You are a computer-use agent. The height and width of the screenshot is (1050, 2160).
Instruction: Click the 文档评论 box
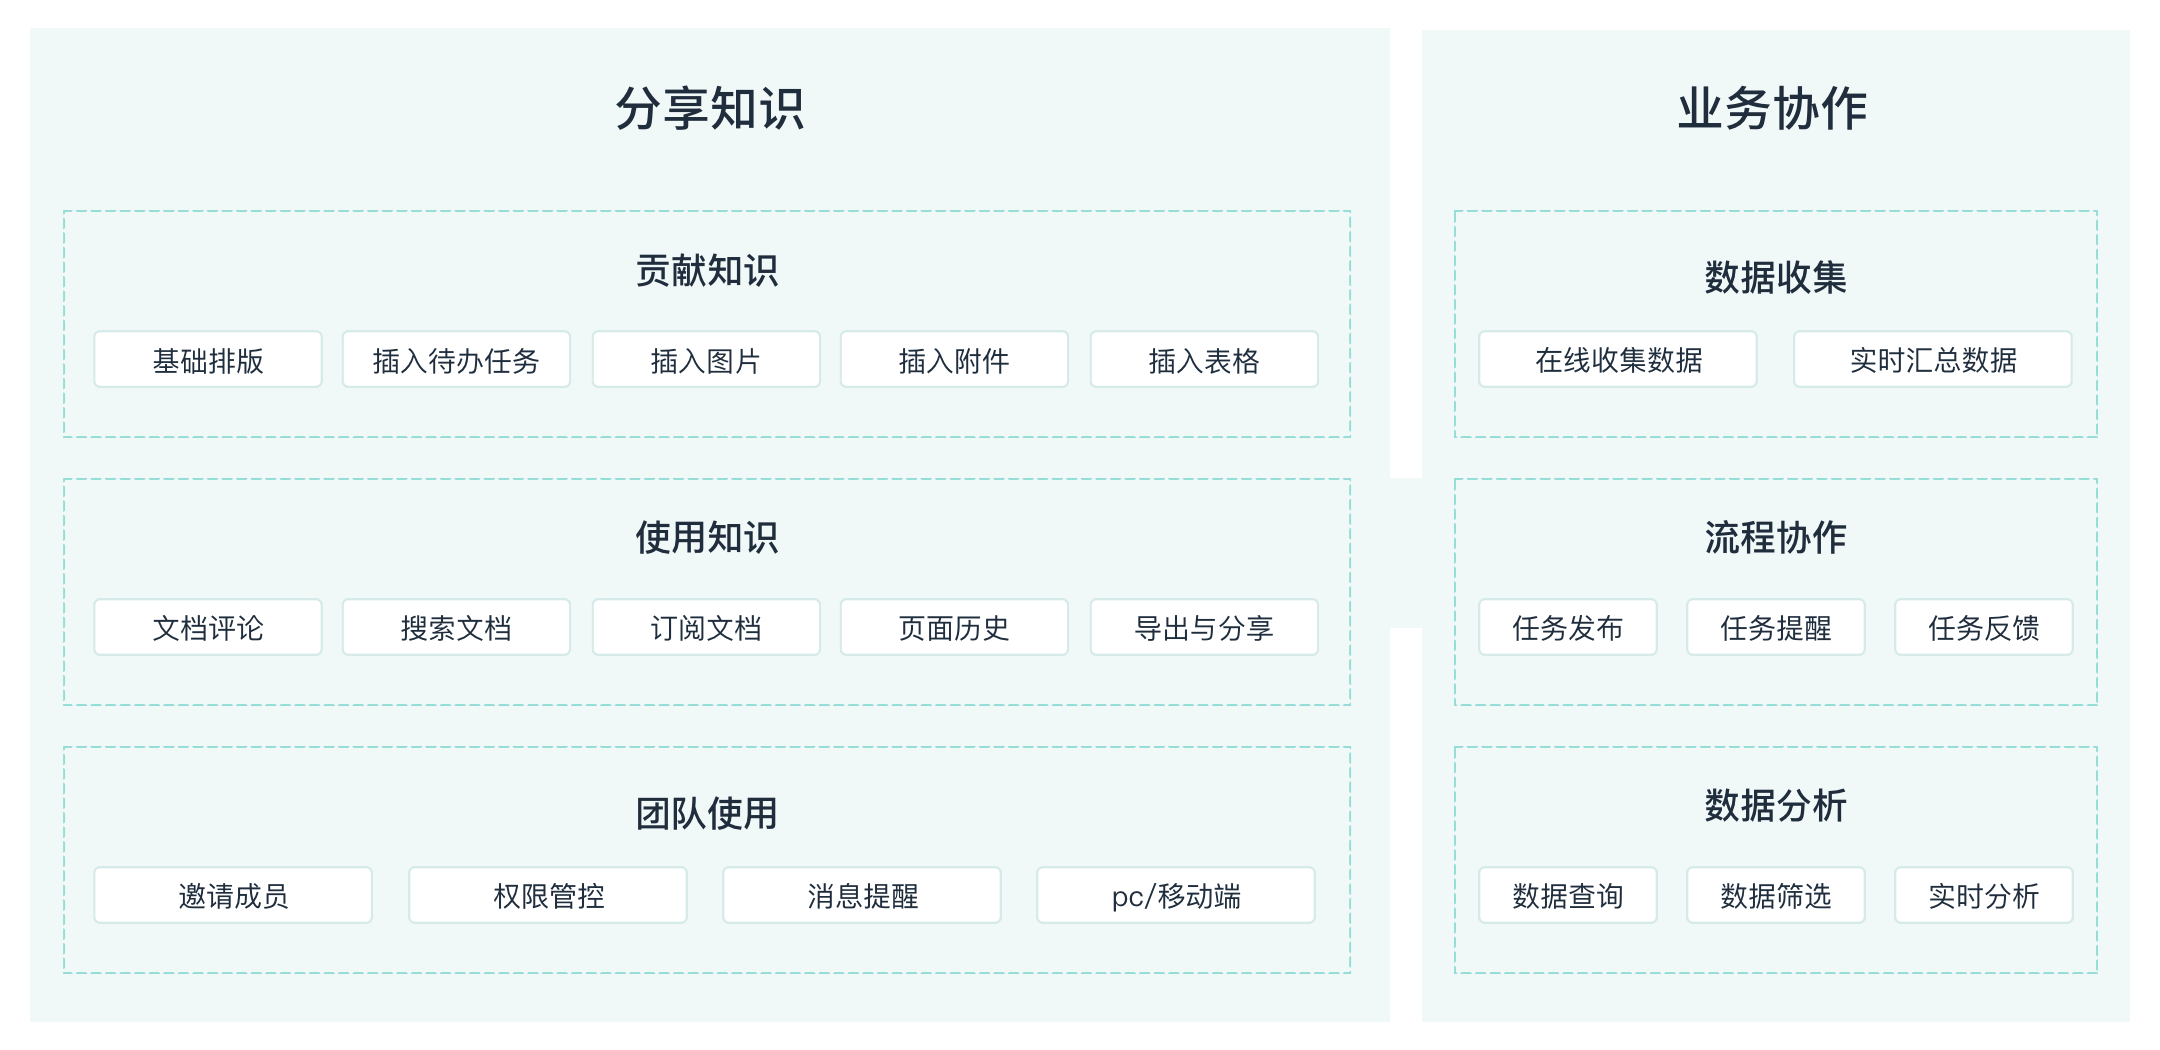(208, 628)
